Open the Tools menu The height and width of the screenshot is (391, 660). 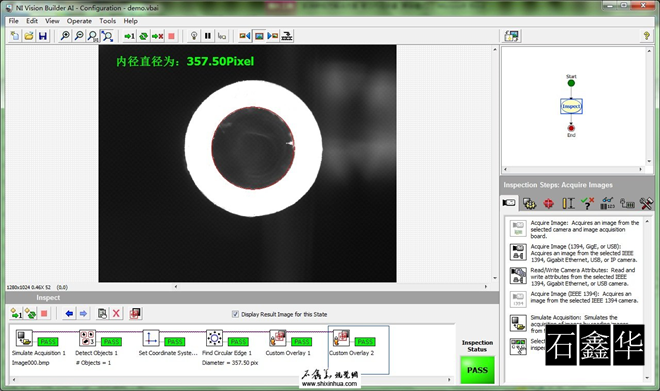tap(107, 21)
